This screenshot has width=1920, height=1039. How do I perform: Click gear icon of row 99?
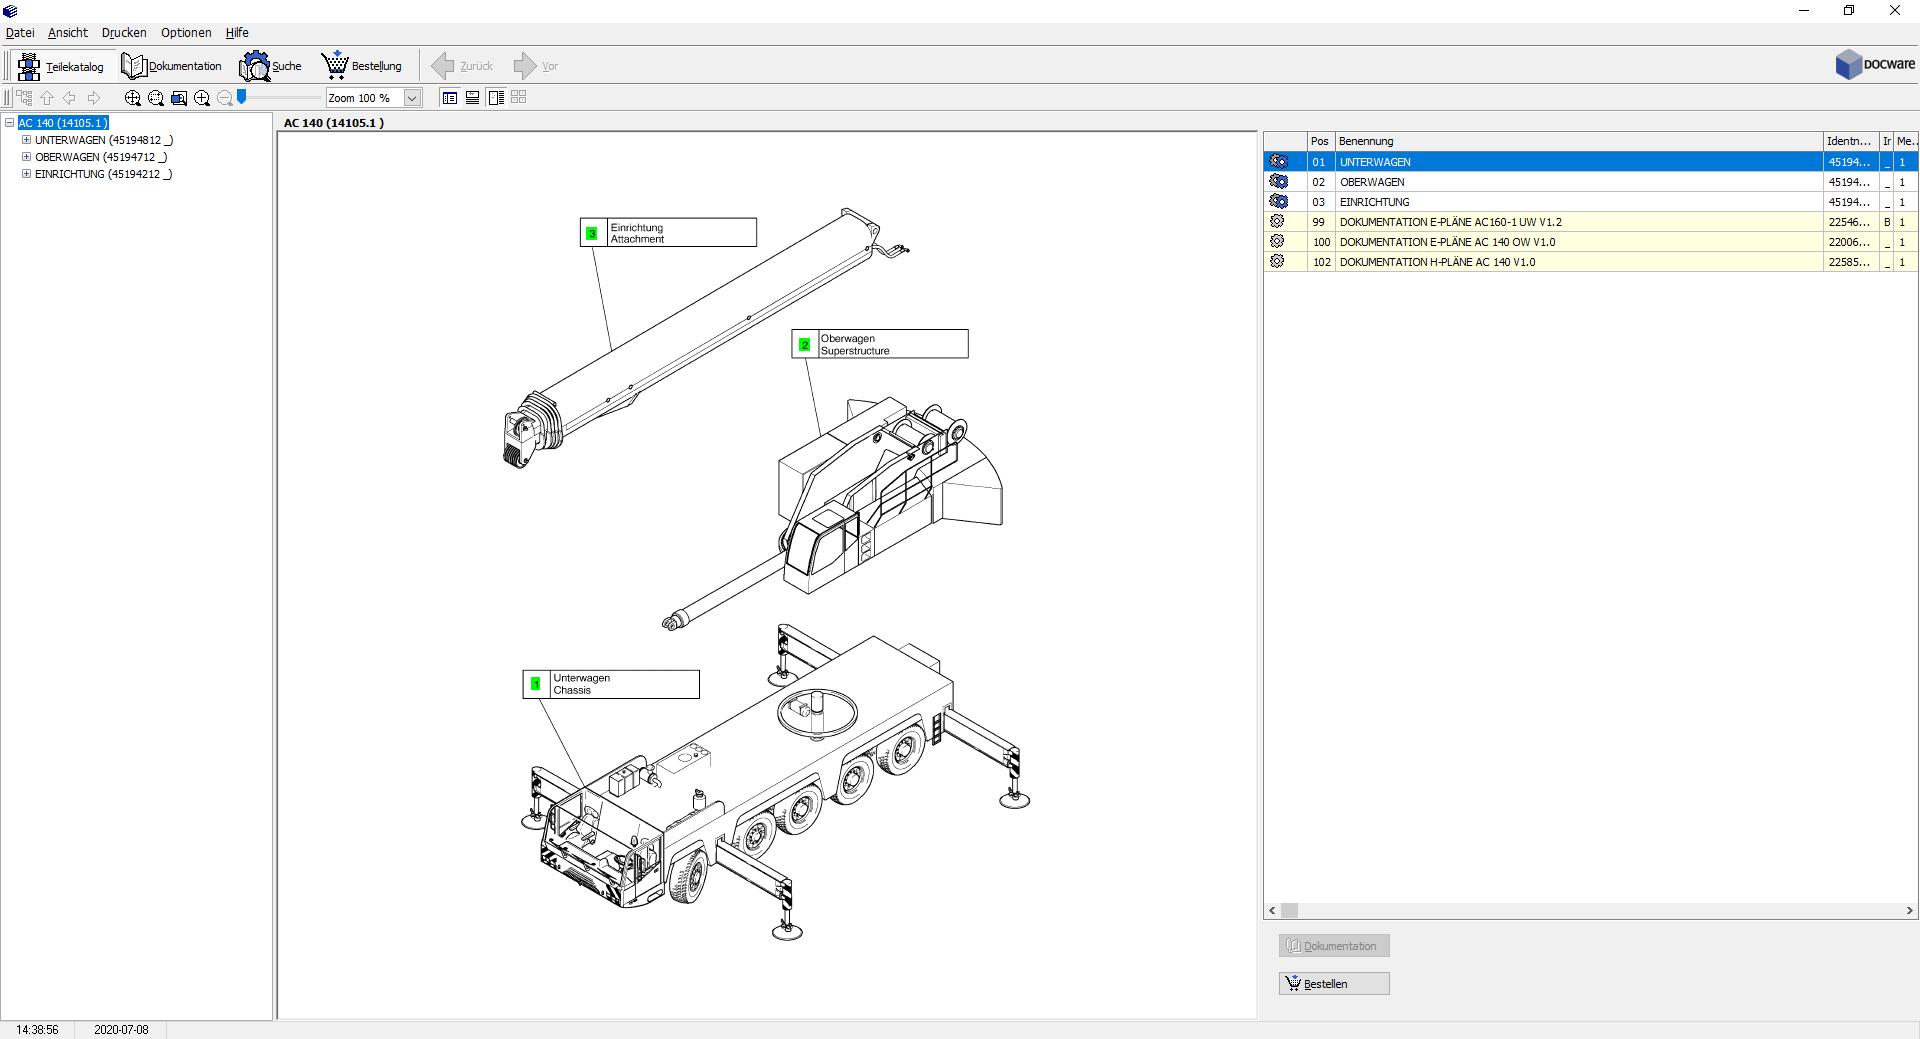(x=1277, y=221)
